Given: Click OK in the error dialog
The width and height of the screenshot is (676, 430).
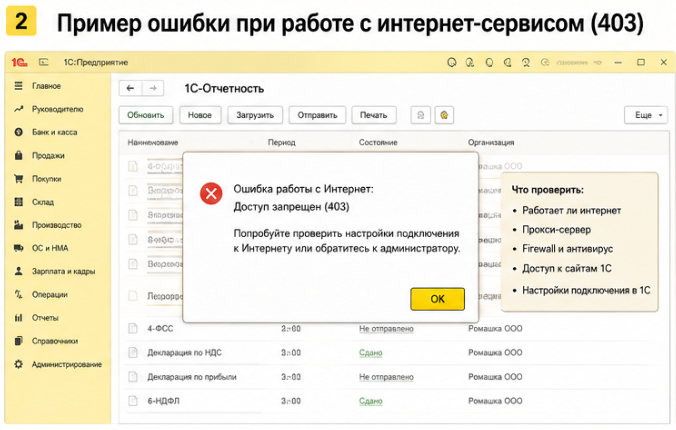Looking at the screenshot, I should [438, 299].
